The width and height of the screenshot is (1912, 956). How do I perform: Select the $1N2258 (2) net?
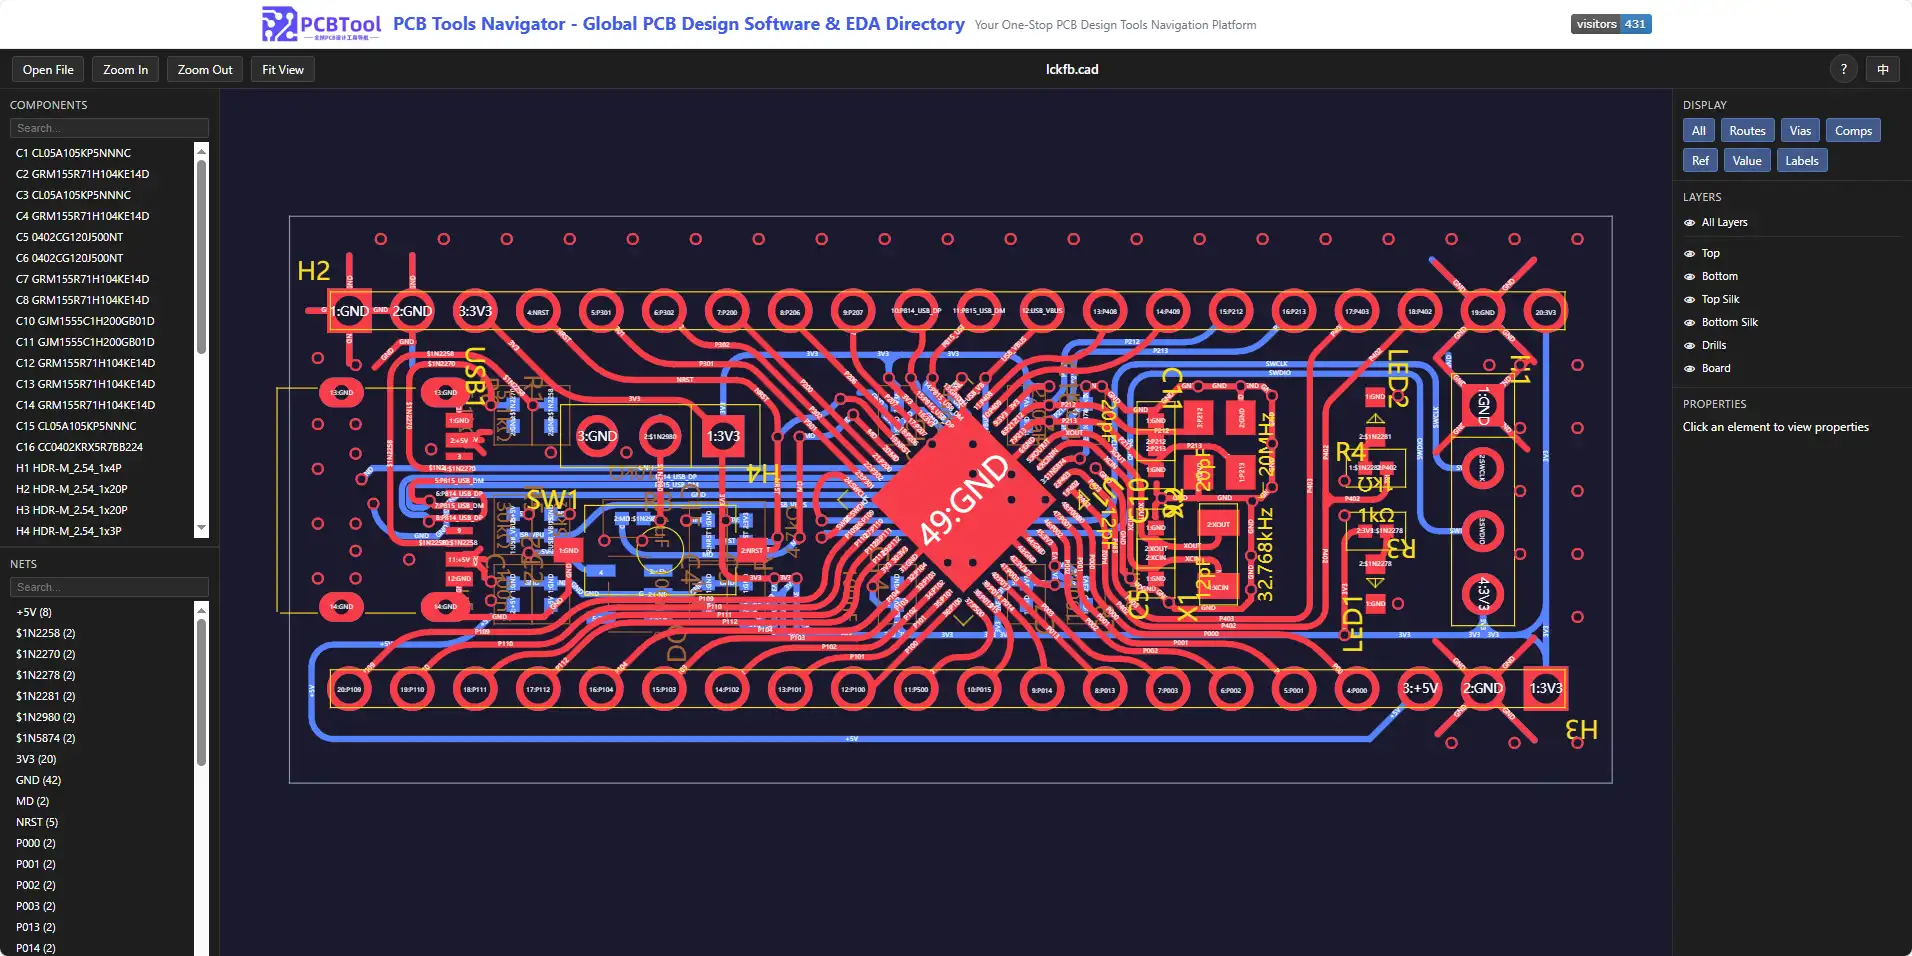pos(45,633)
